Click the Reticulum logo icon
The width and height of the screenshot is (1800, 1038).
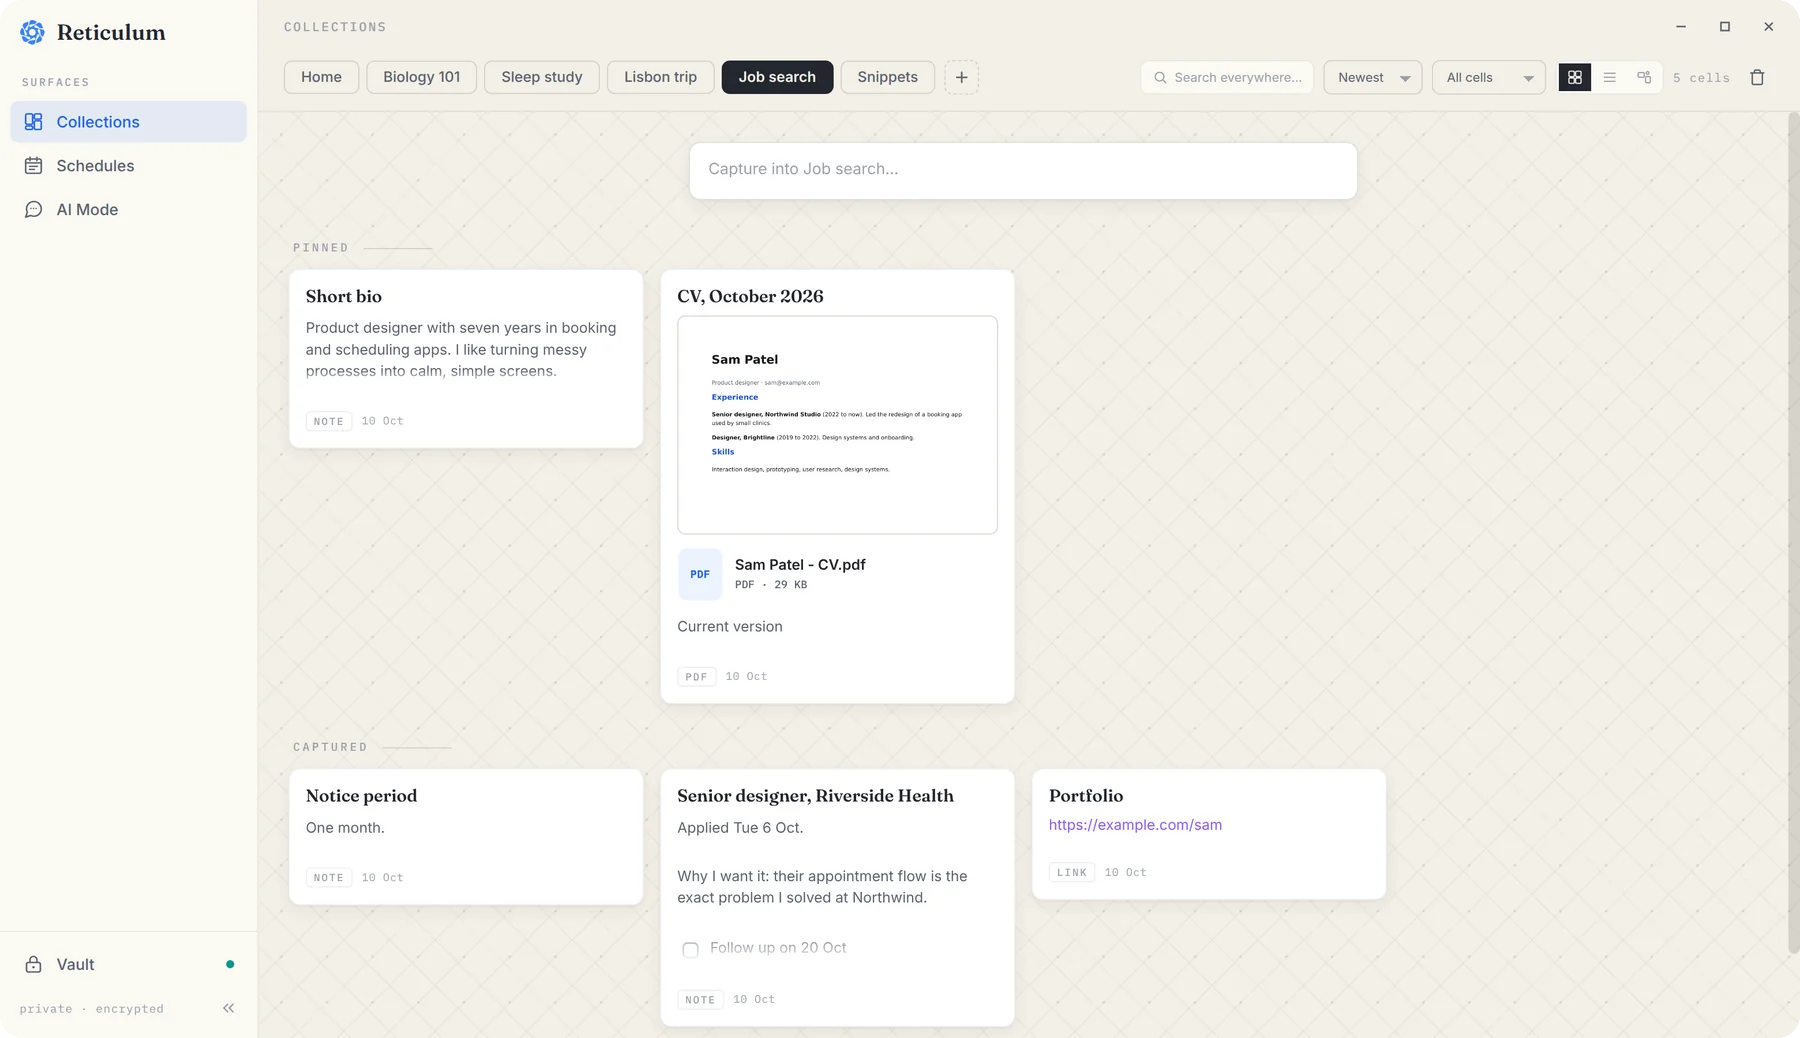click(32, 32)
